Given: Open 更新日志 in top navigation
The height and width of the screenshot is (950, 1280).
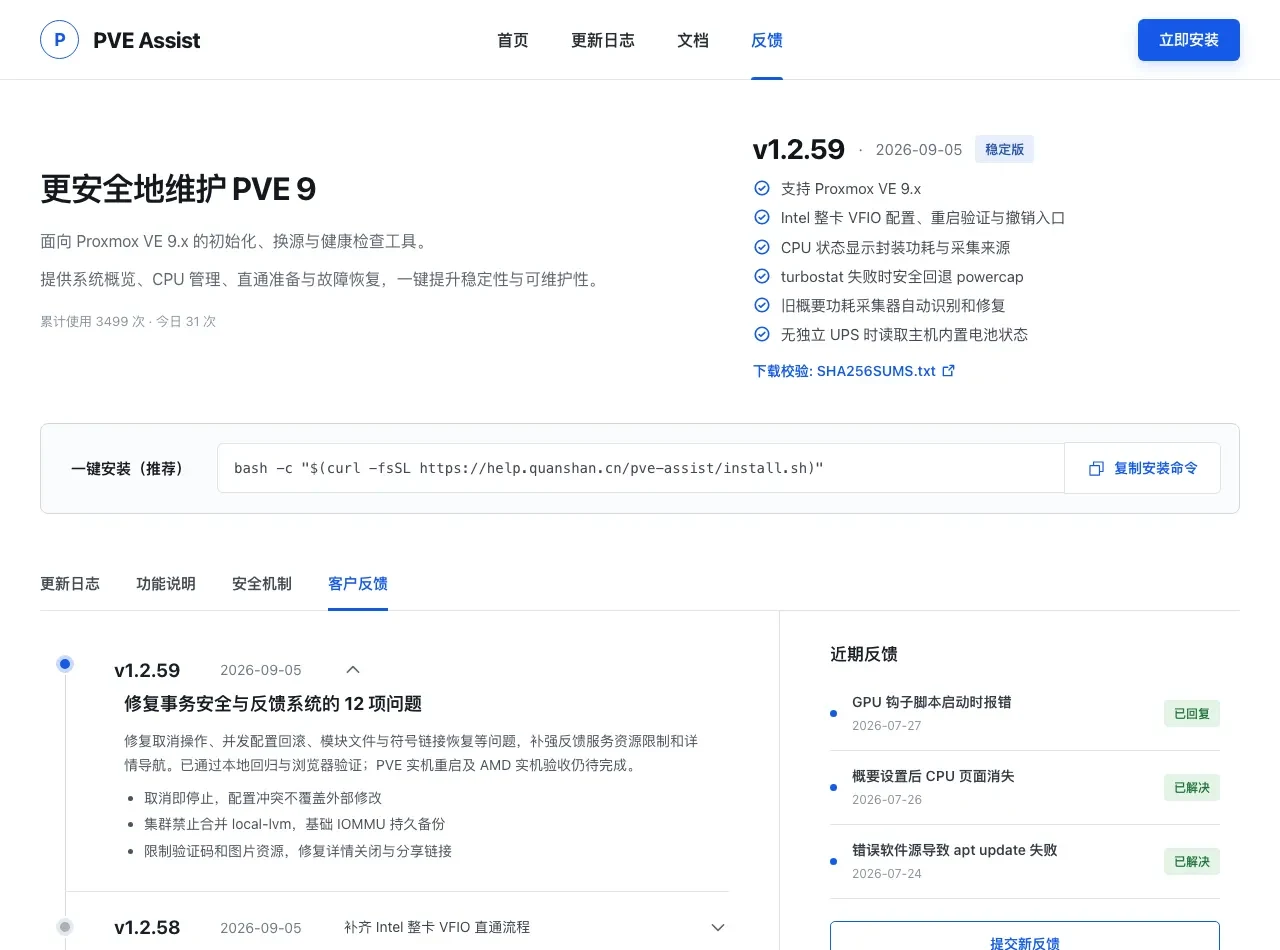Looking at the screenshot, I should (603, 40).
